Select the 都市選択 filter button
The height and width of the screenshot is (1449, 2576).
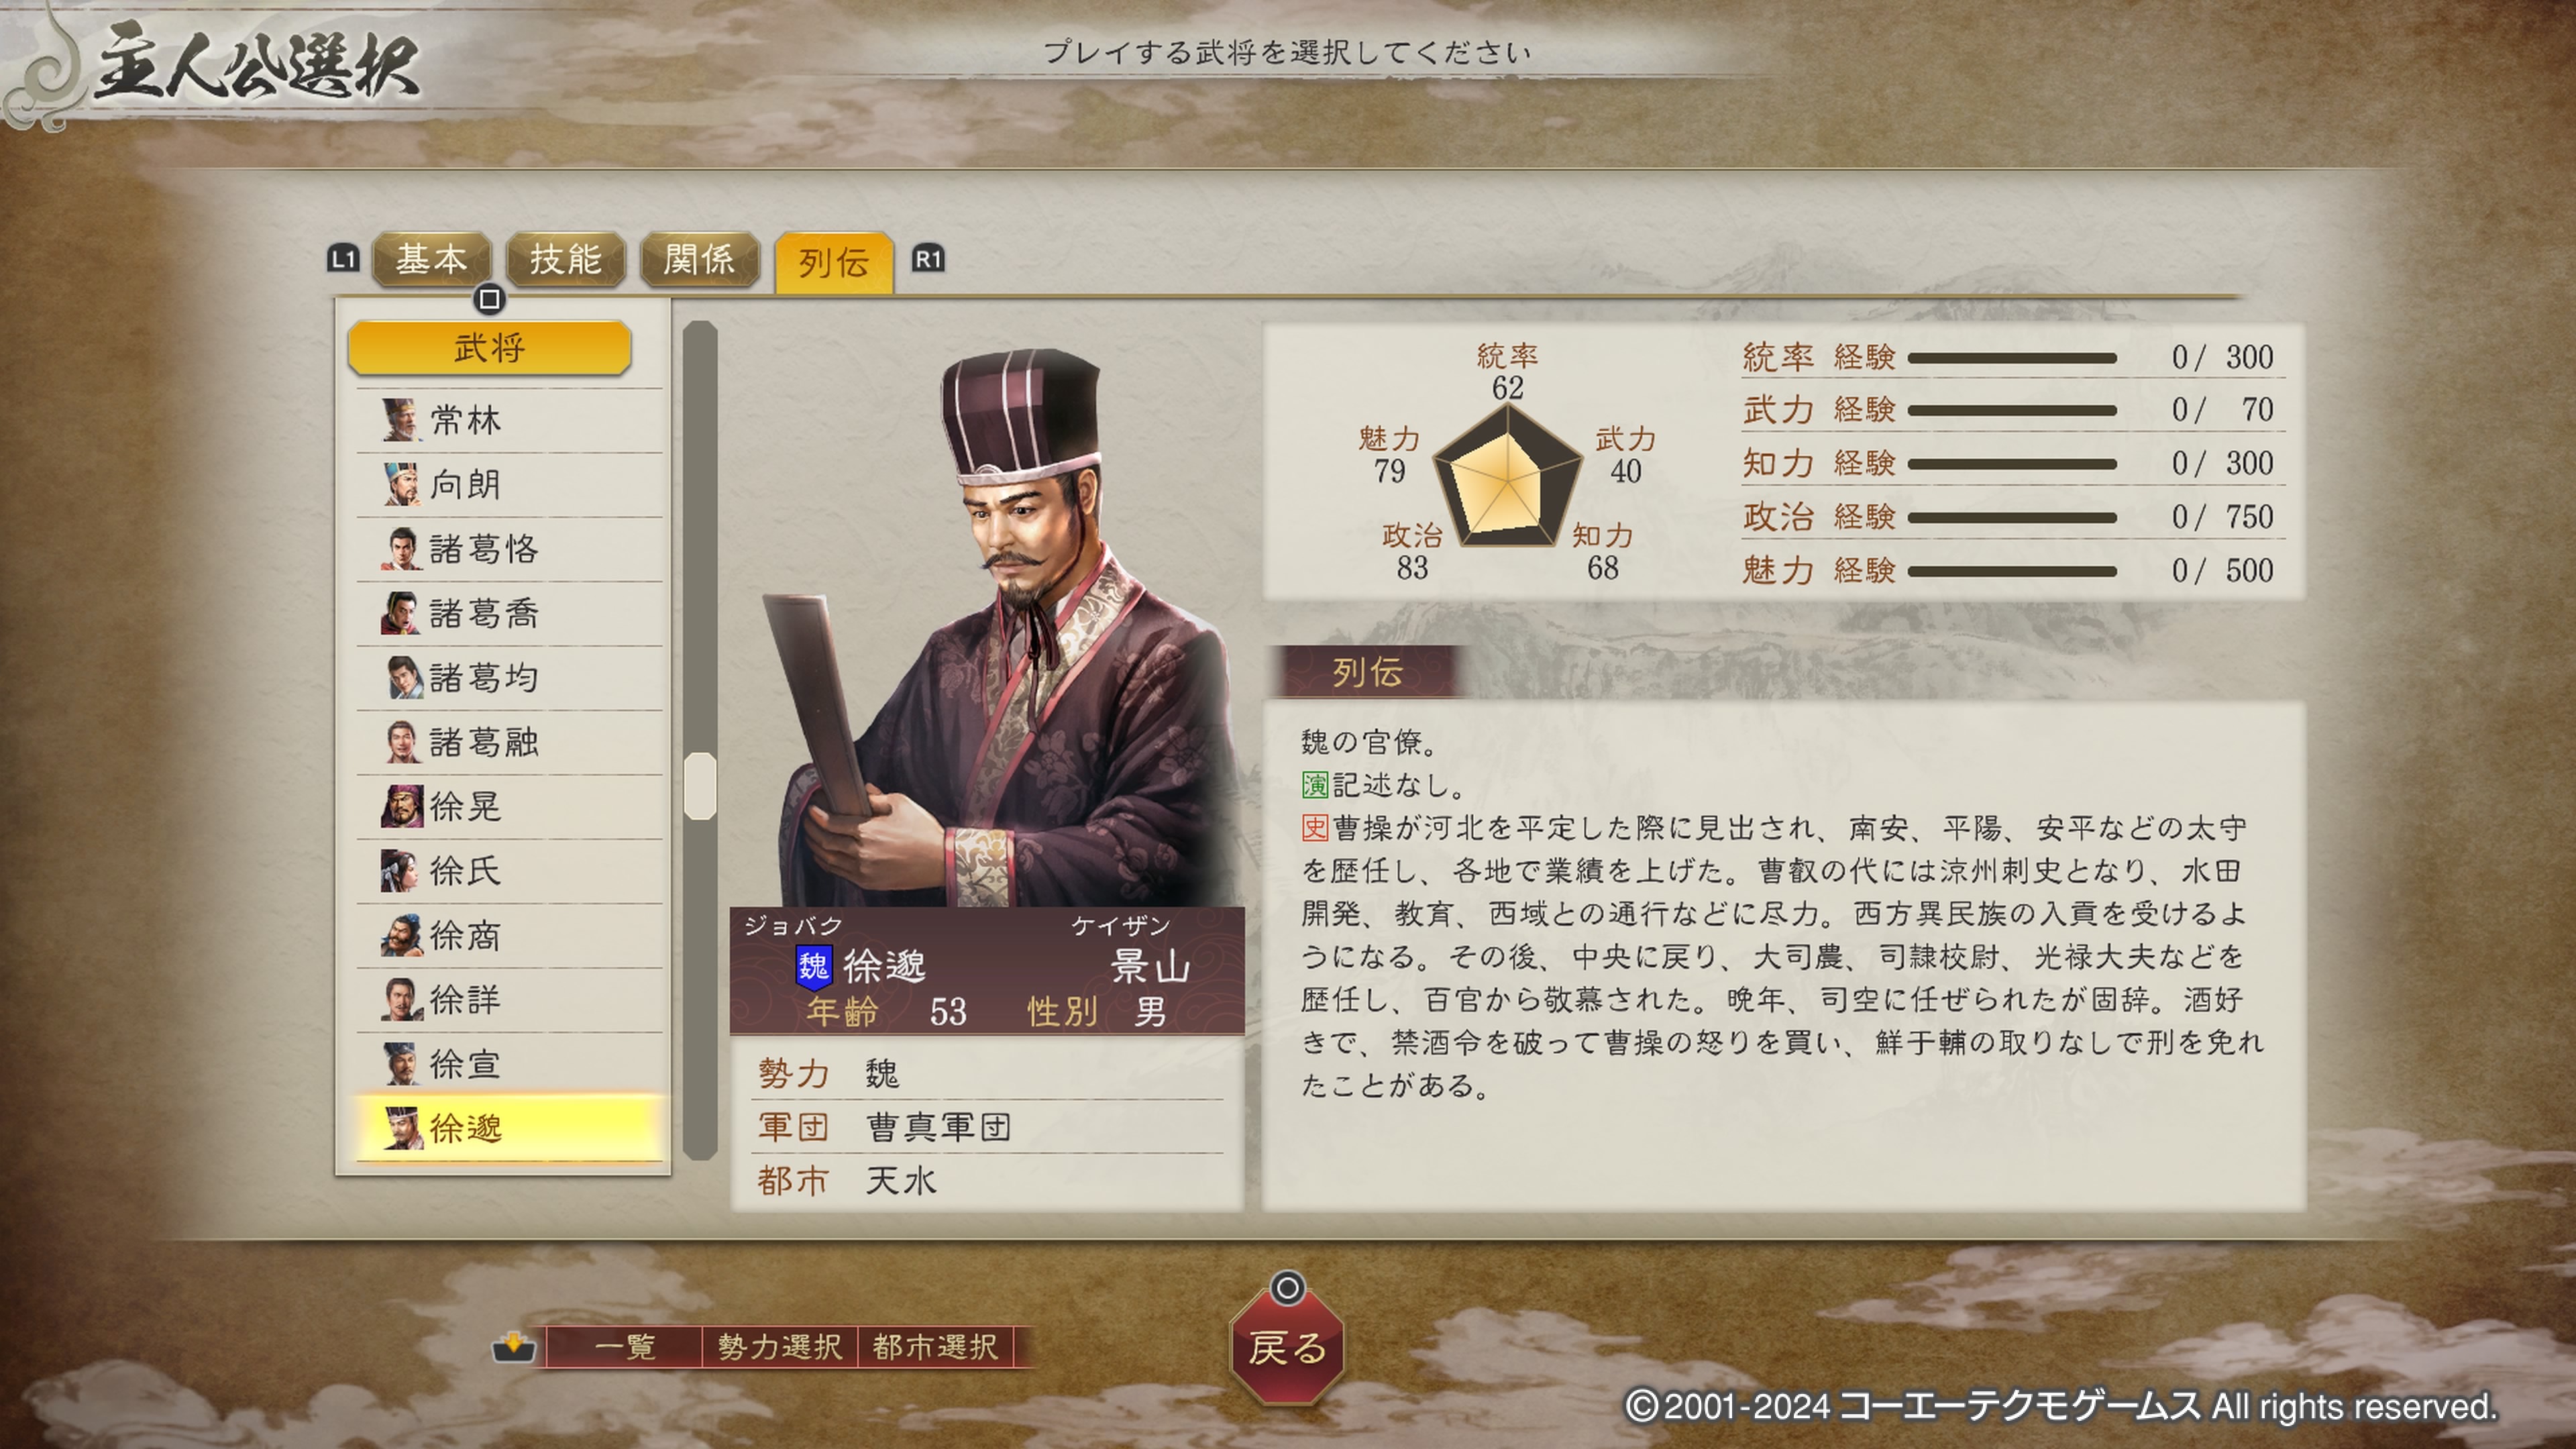[934, 1347]
